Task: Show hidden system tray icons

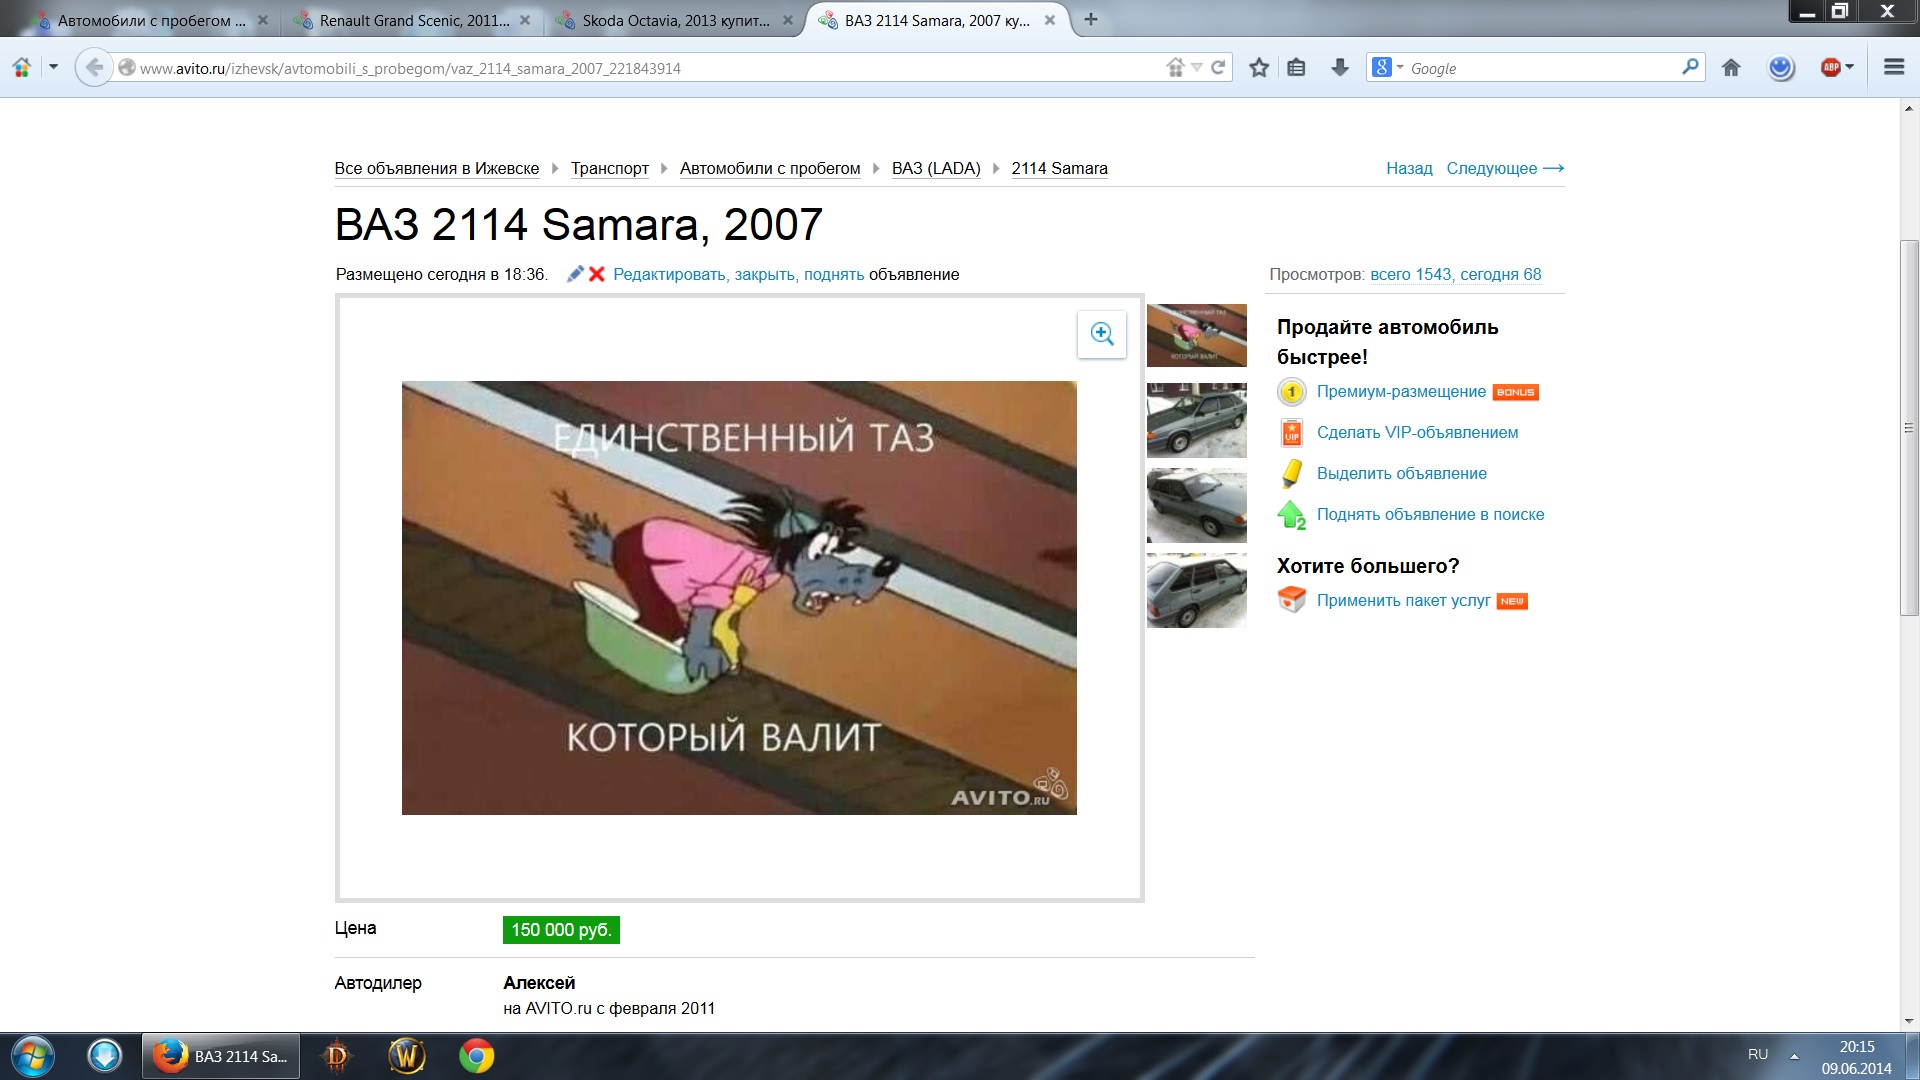Action: [1794, 1056]
